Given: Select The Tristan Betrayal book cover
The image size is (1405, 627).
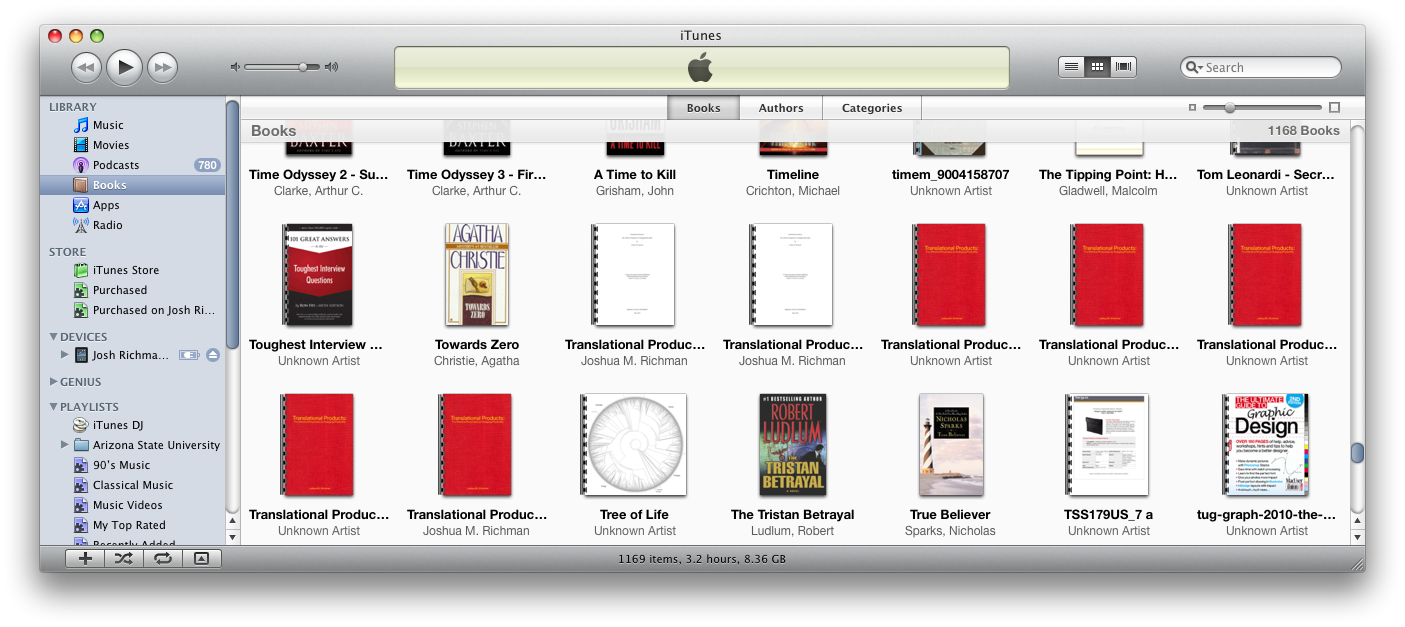Looking at the screenshot, I should (793, 445).
